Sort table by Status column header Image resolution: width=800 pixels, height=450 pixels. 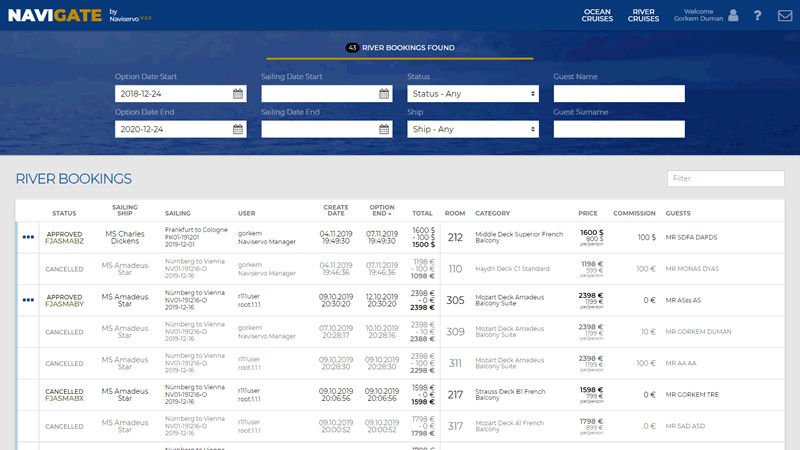tap(64, 213)
